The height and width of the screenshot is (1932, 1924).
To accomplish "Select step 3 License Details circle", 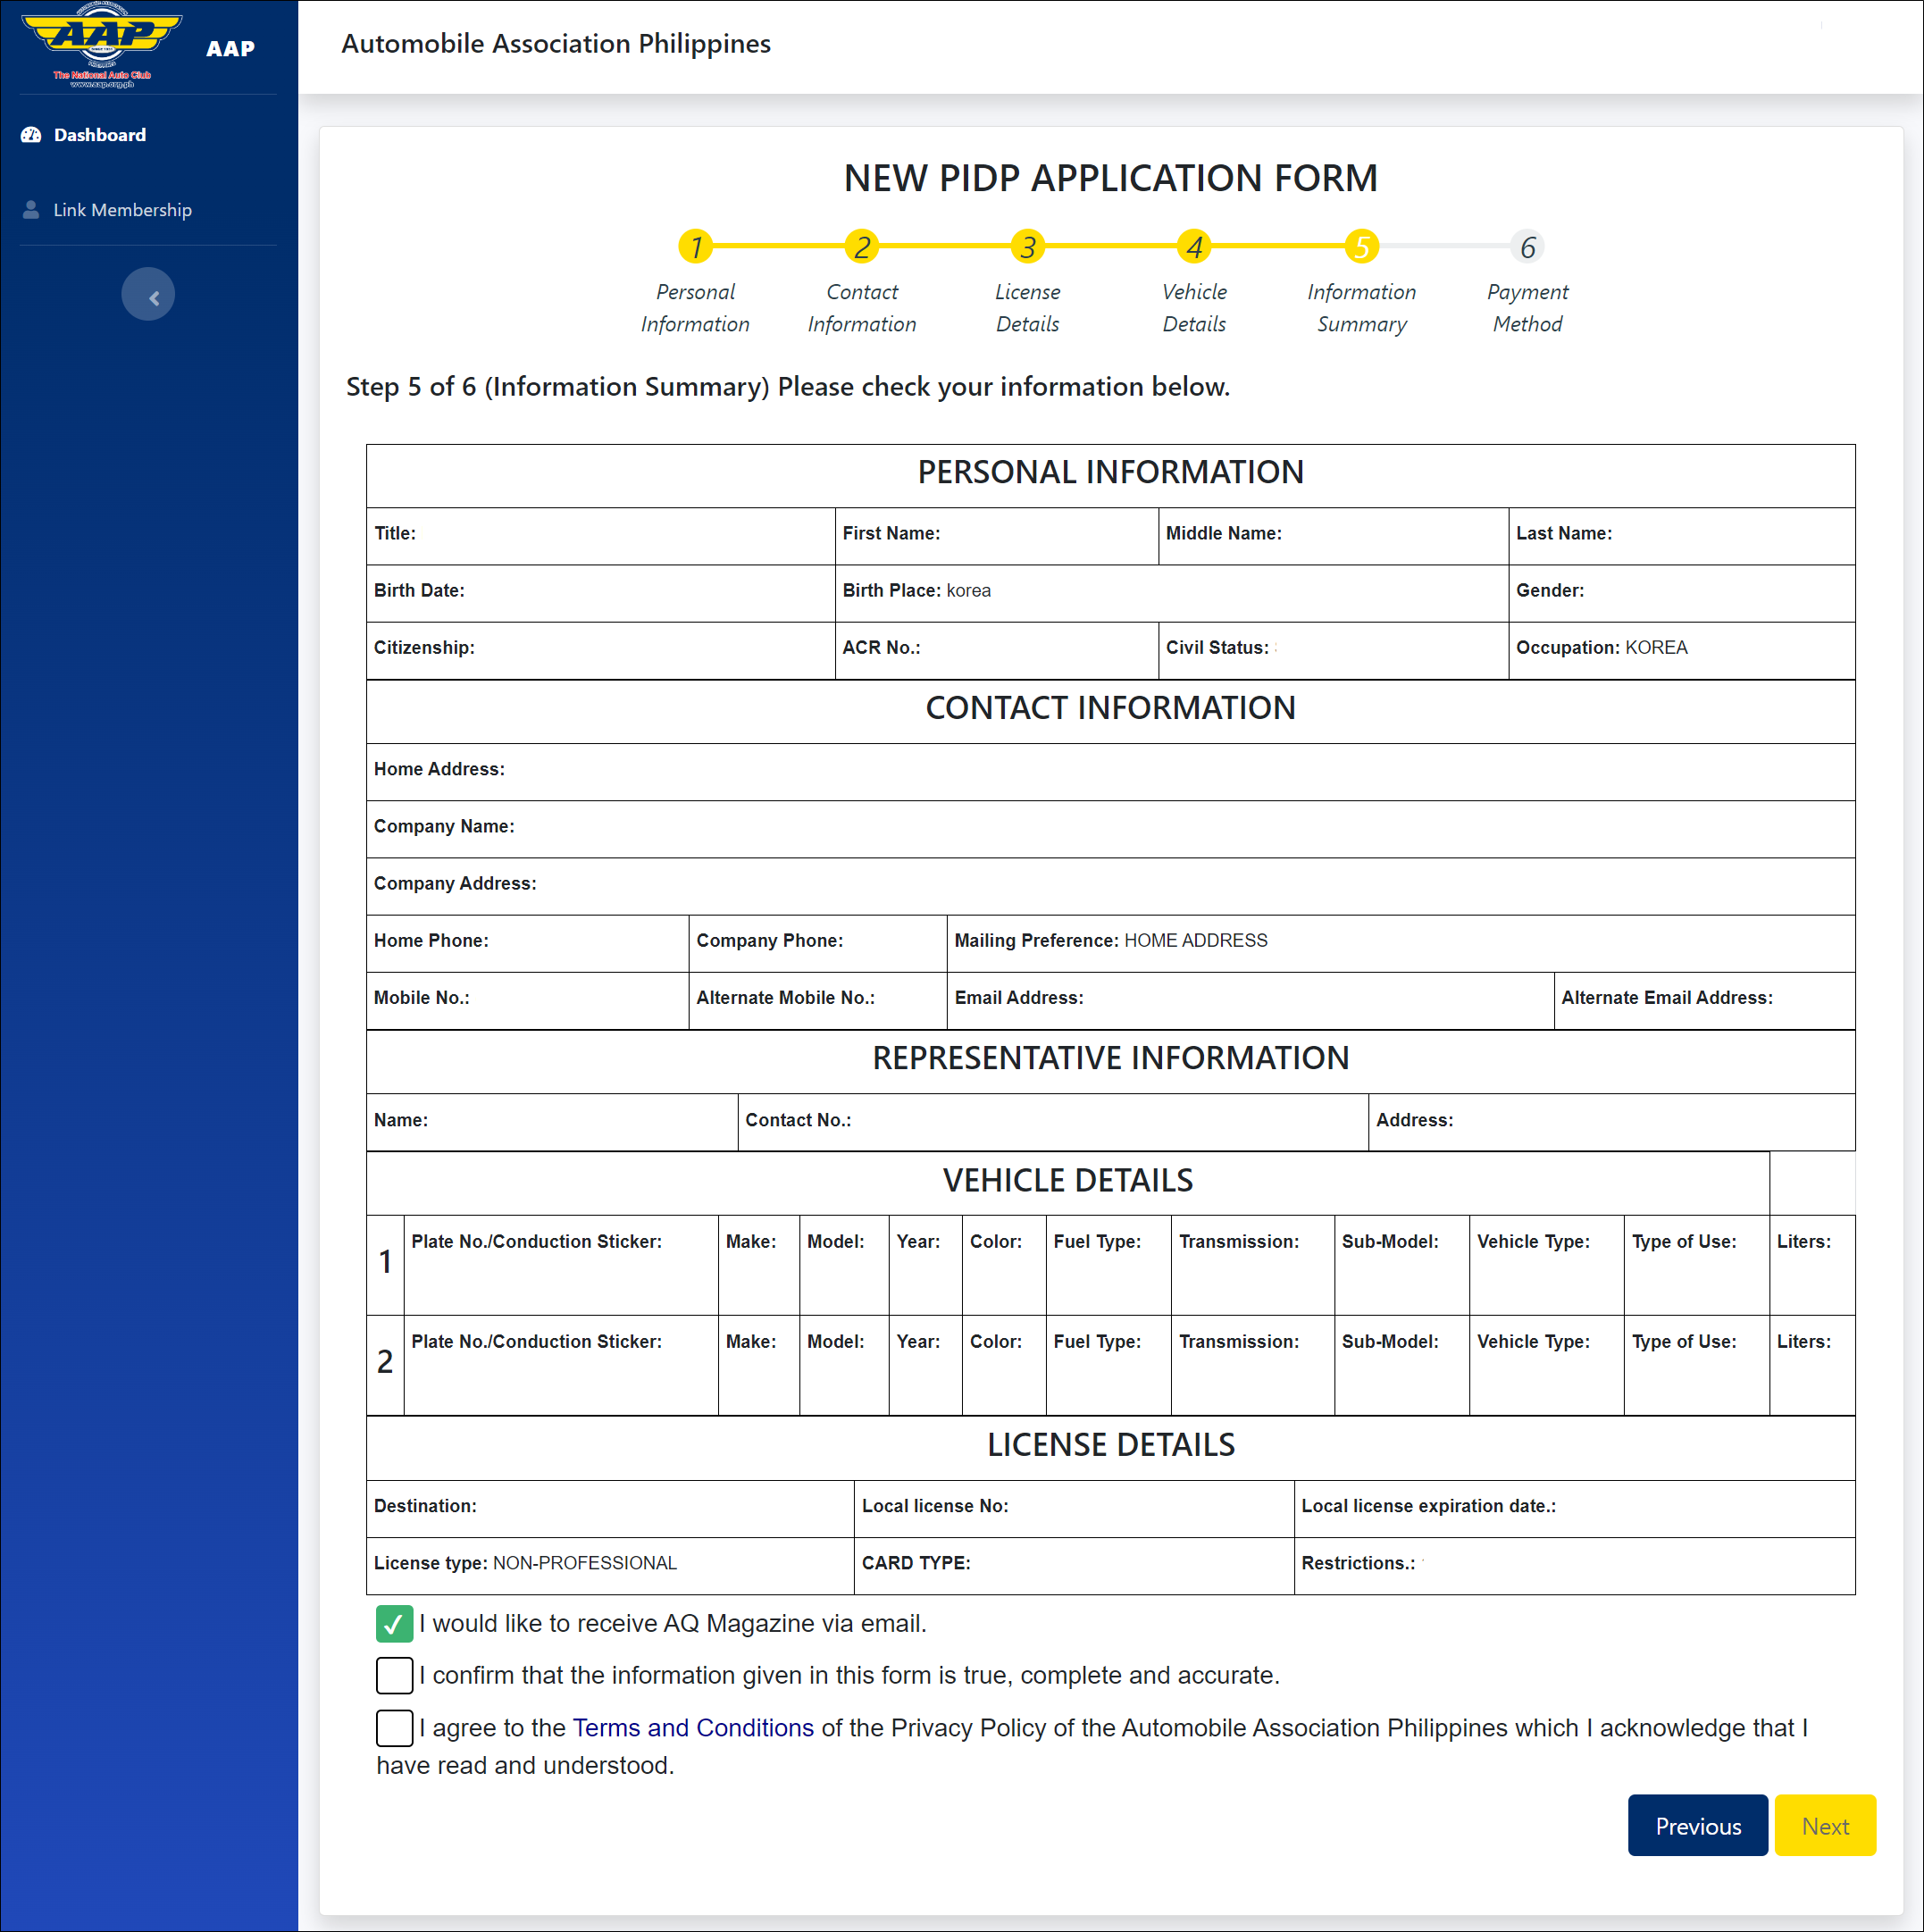I will 1027,247.
